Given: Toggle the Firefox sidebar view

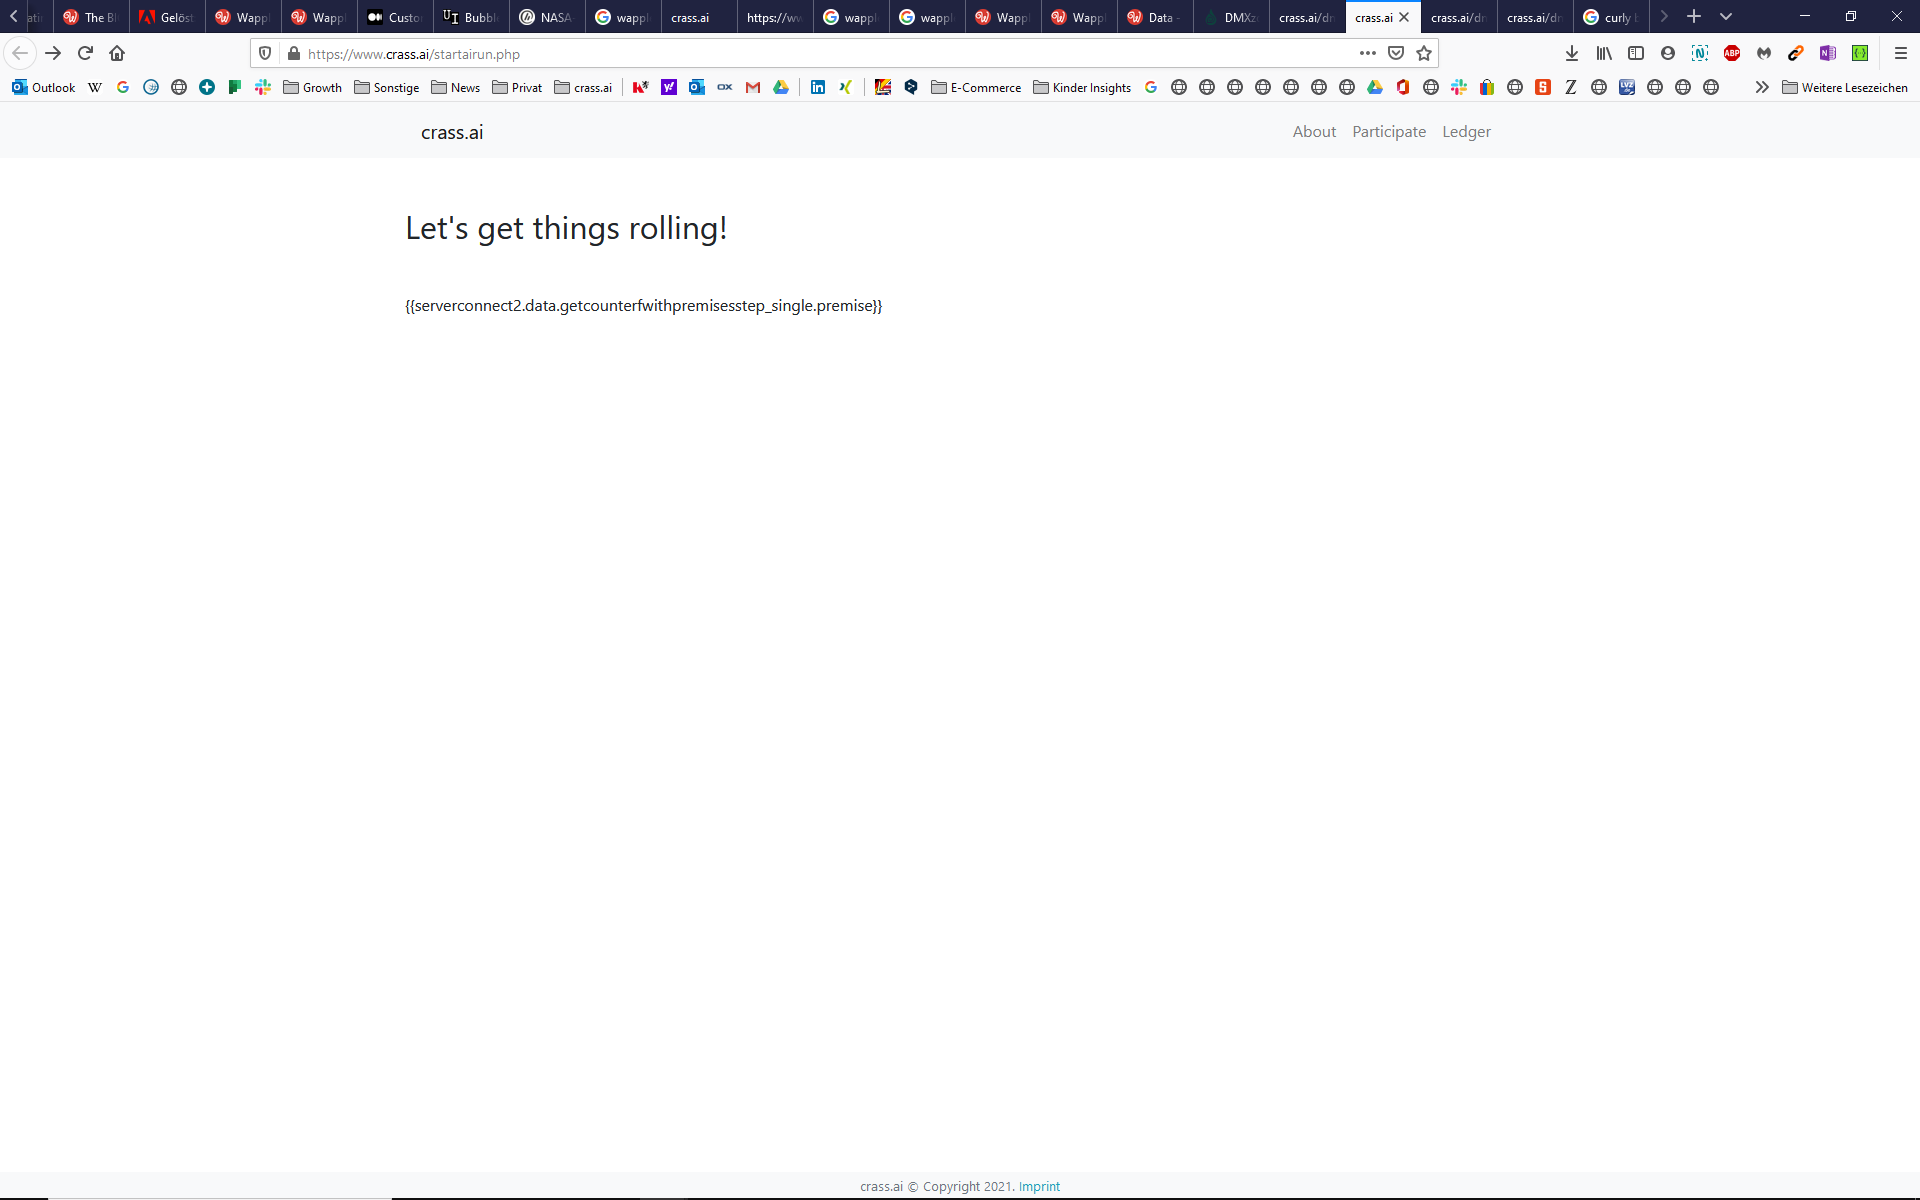Looking at the screenshot, I should (x=1636, y=53).
